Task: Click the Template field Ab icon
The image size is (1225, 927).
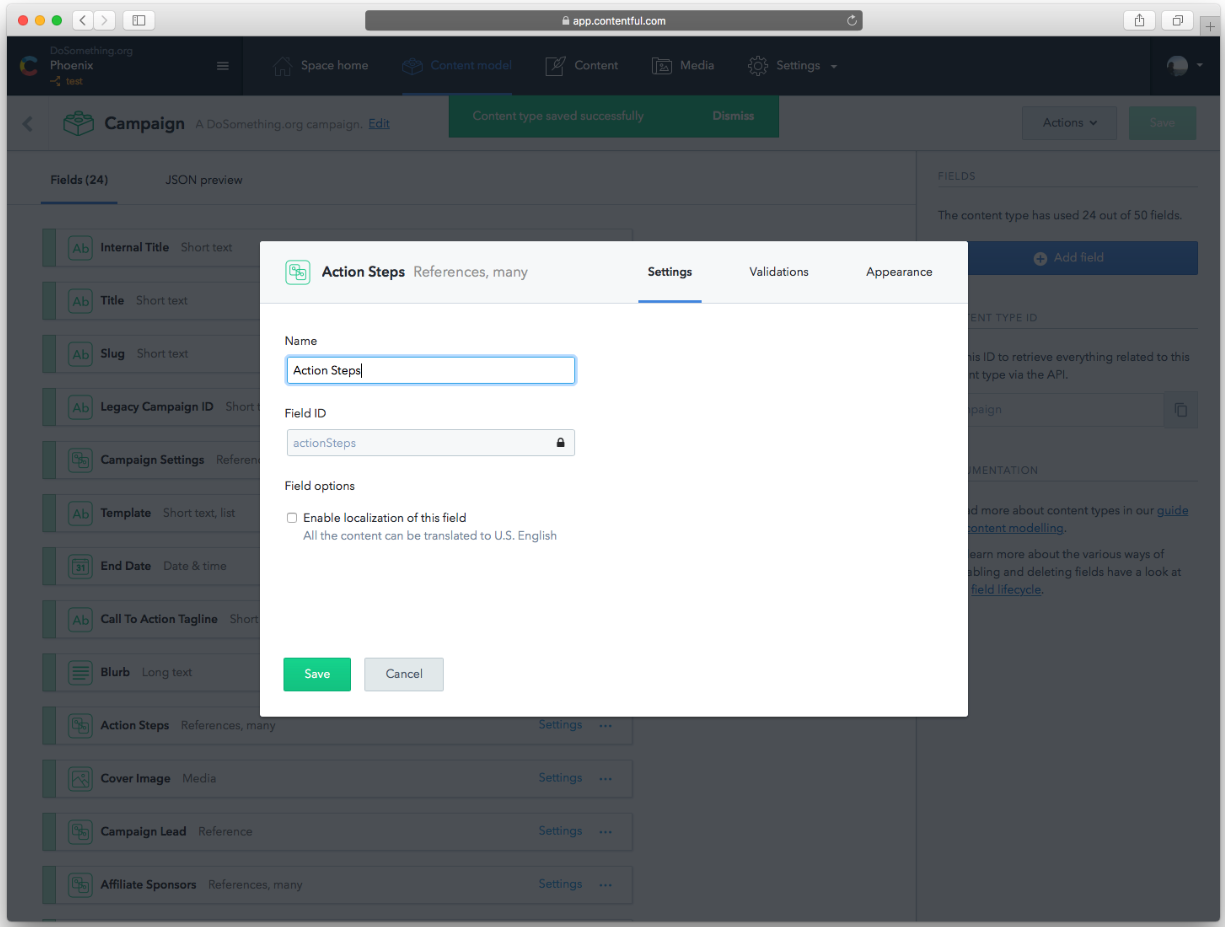Action: 81,513
